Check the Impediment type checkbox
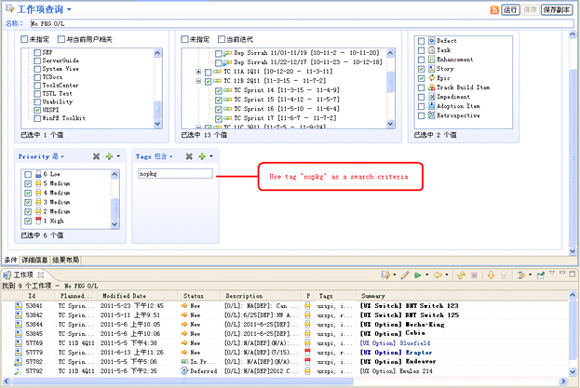This screenshot has height=388, width=580. [421, 97]
